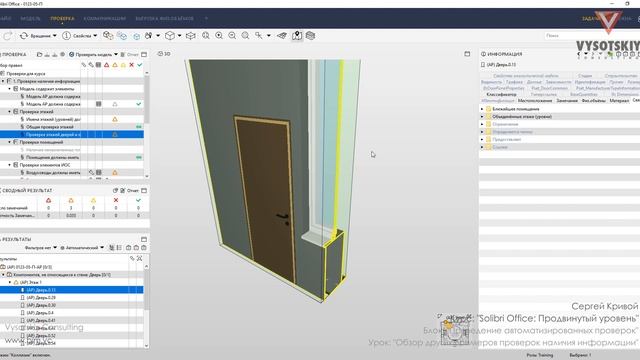640x360 pixels.
Task: Open the Фильтров нет dropdown
Action: tap(41, 248)
